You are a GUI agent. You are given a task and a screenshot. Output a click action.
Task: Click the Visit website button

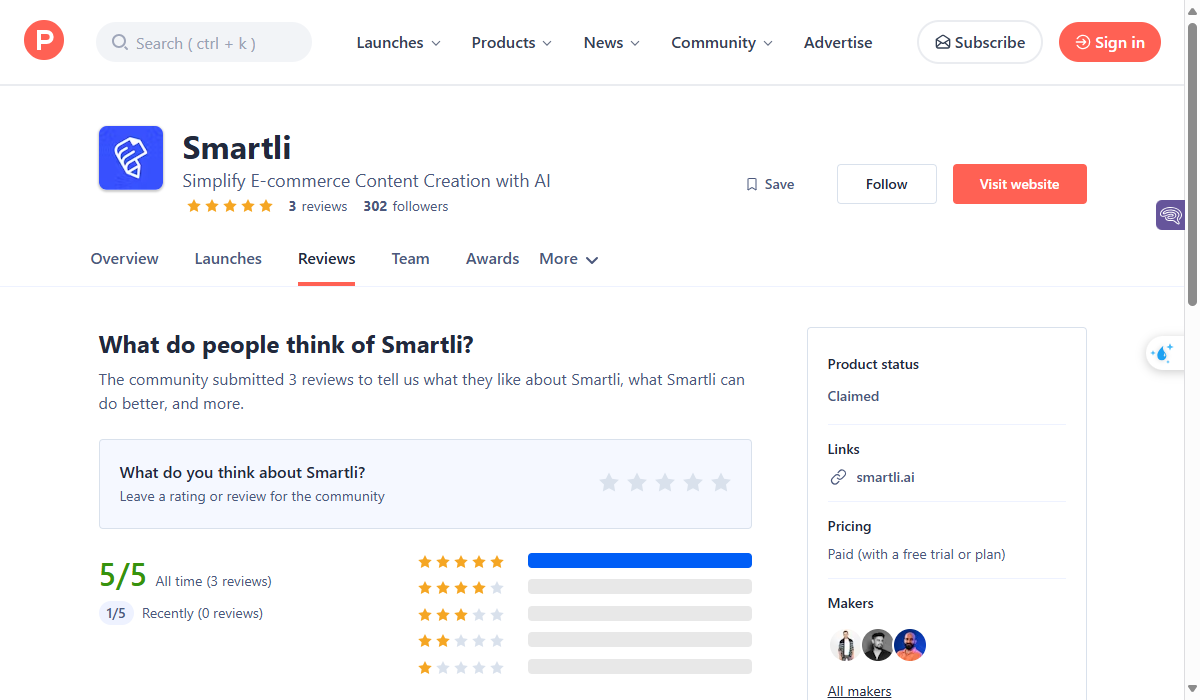[1019, 184]
